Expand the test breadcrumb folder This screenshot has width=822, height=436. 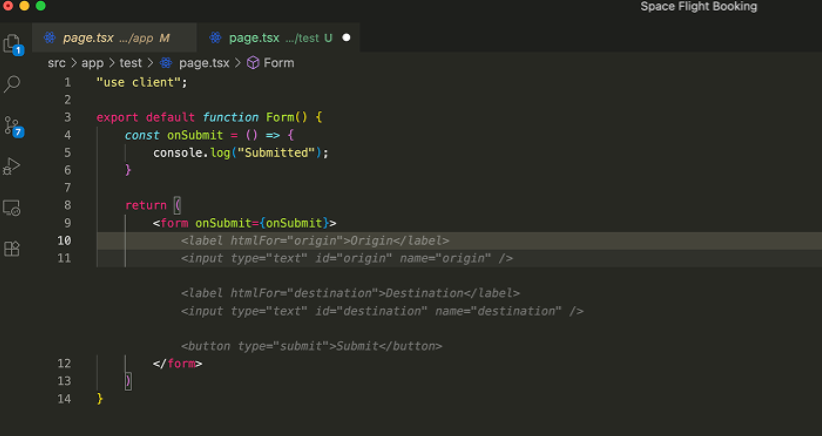(131, 63)
